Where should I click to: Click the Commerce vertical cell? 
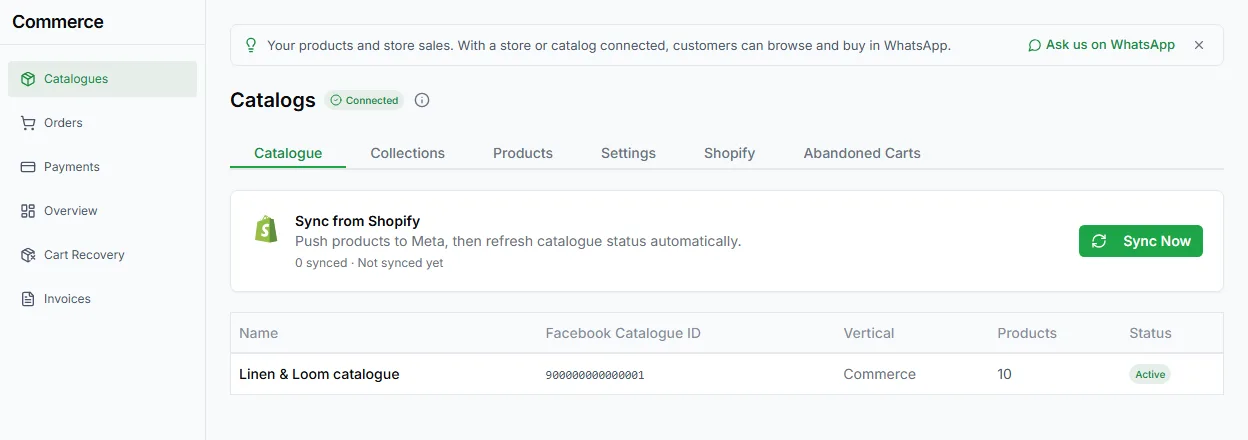[880, 374]
